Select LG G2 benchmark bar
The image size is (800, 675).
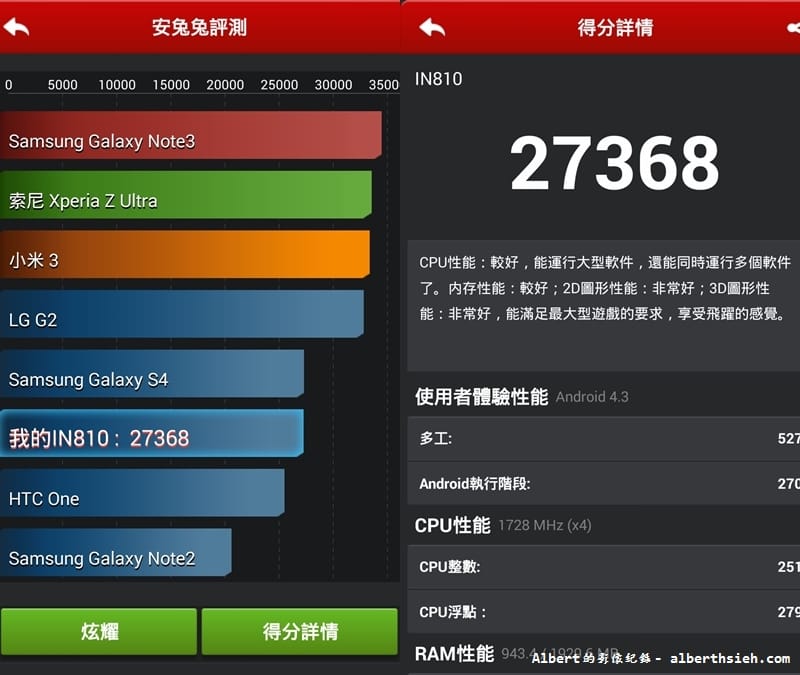pyautogui.click(x=182, y=314)
